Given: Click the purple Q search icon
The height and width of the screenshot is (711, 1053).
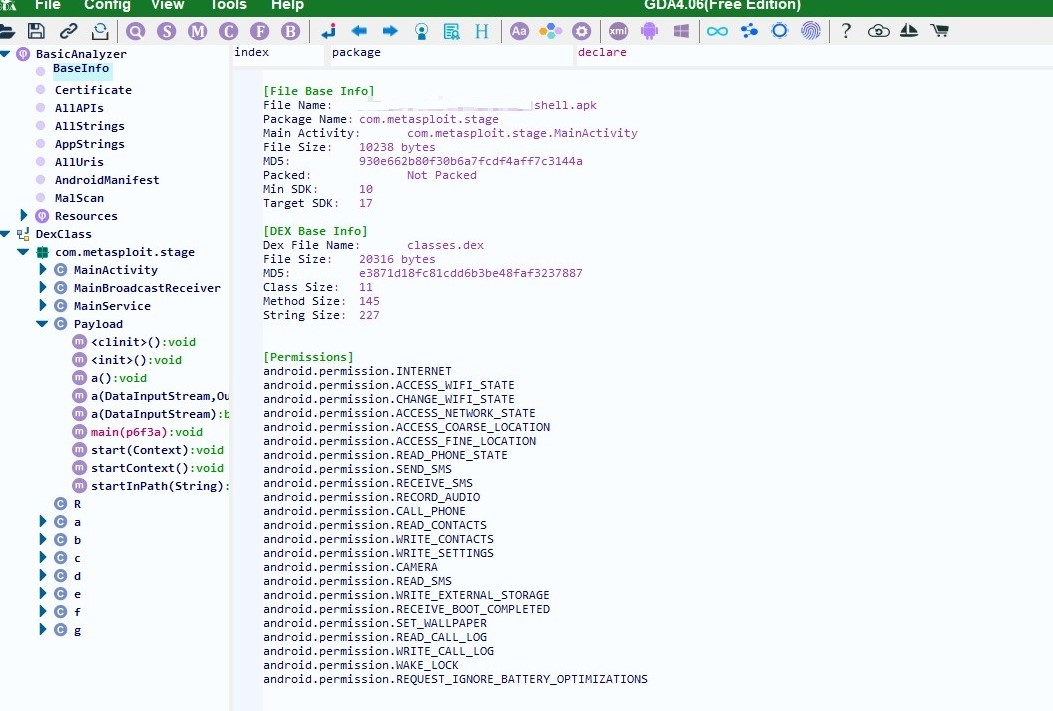Looking at the screenshot, I should click(136, 31).
